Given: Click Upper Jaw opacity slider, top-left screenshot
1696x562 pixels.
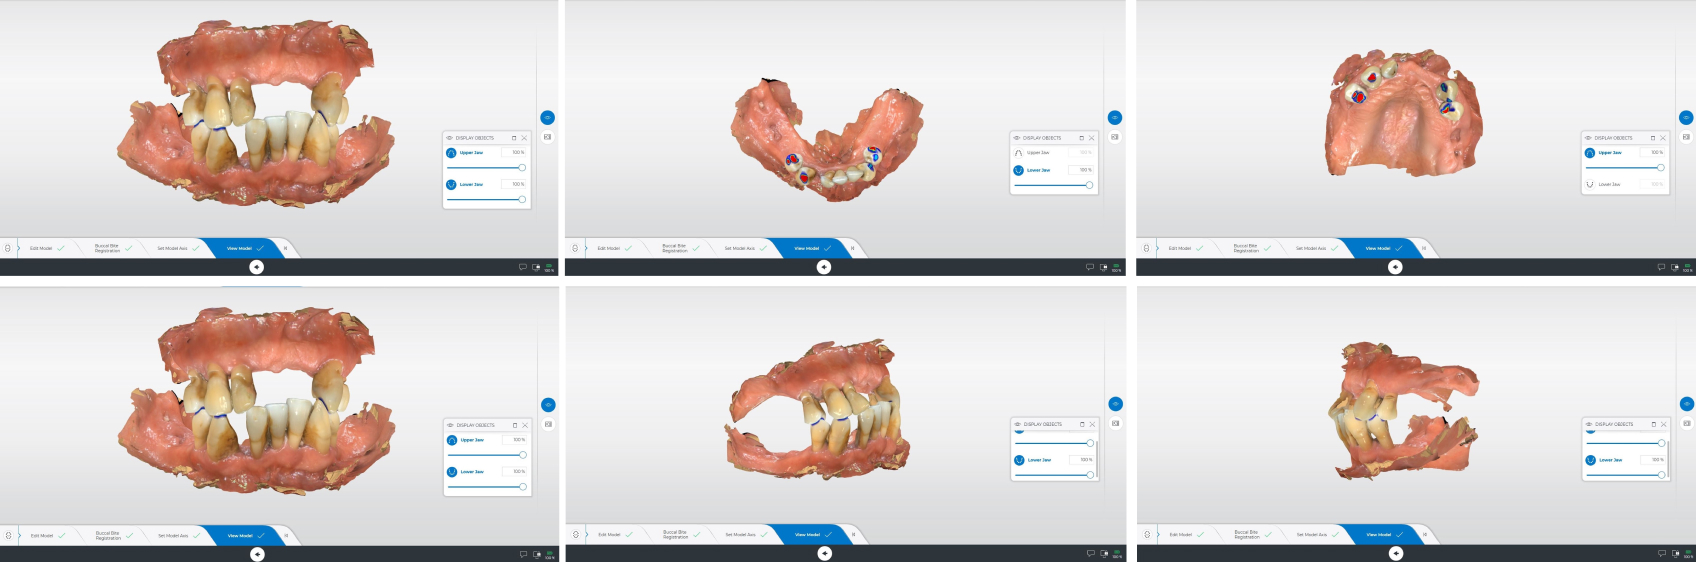Looking at the screenshot, I should (x=486, y=167).
